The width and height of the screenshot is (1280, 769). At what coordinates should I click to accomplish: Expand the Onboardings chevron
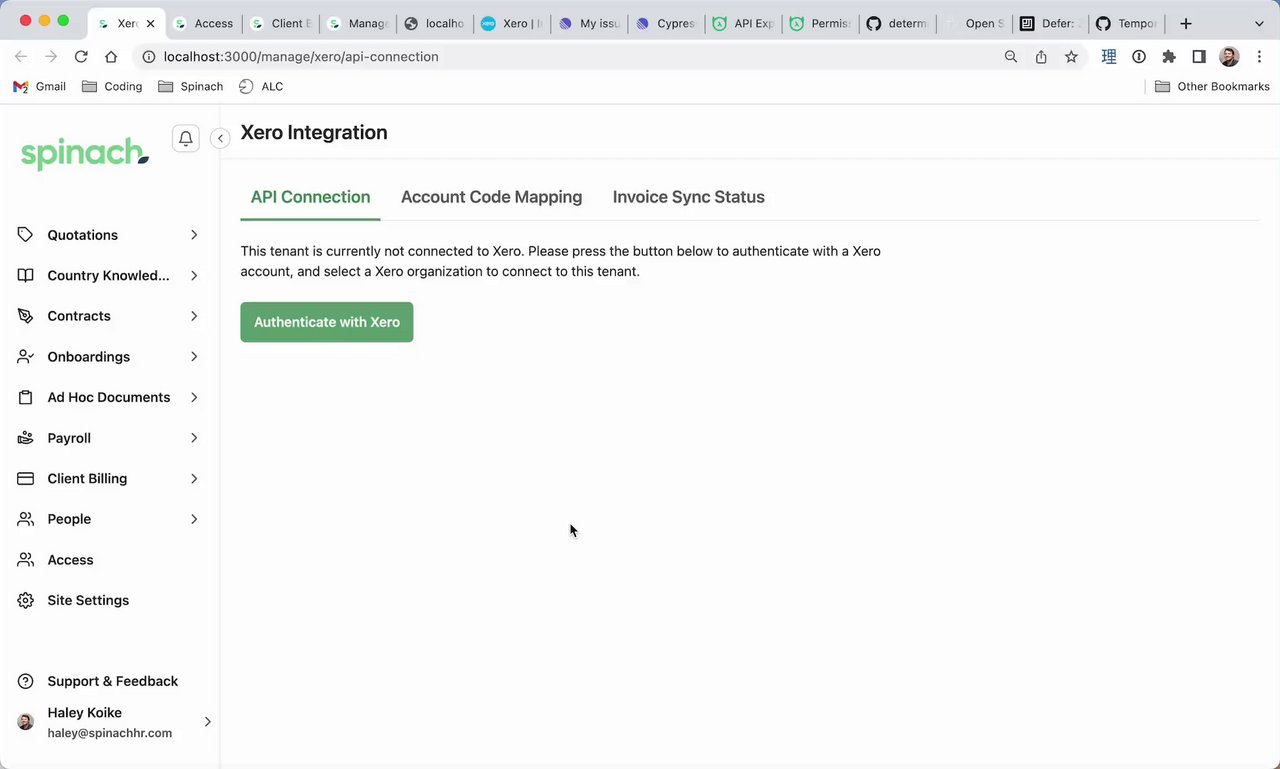(194, 357)
